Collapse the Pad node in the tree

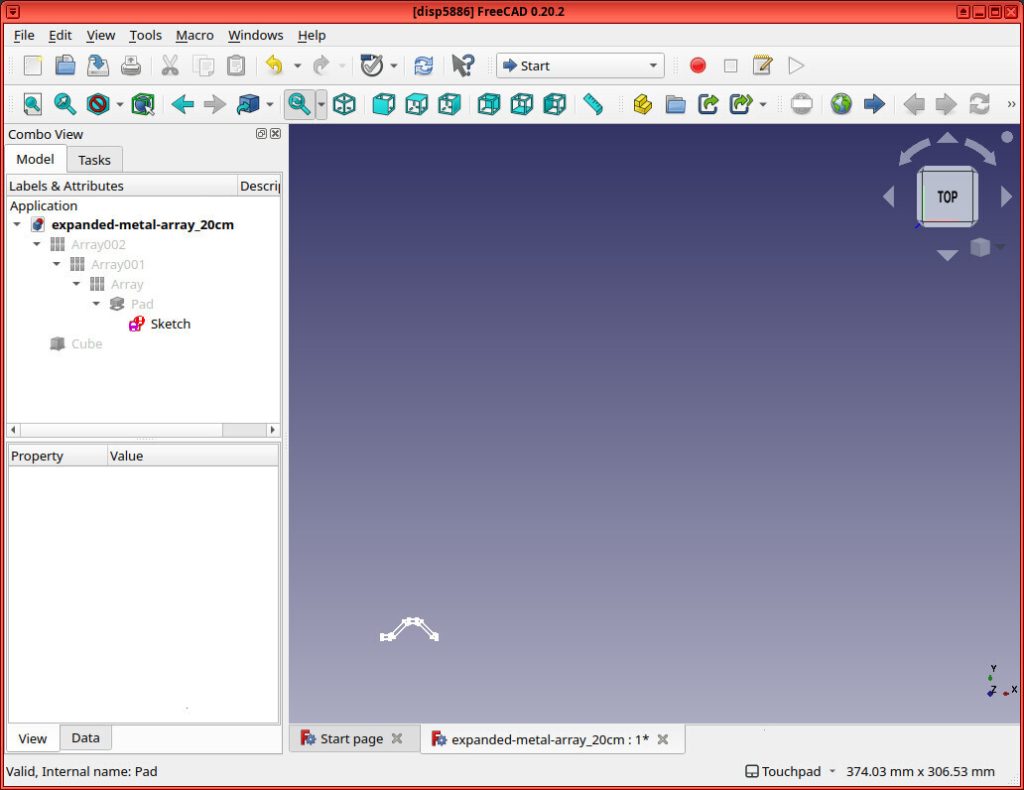[x=96, y=304]
